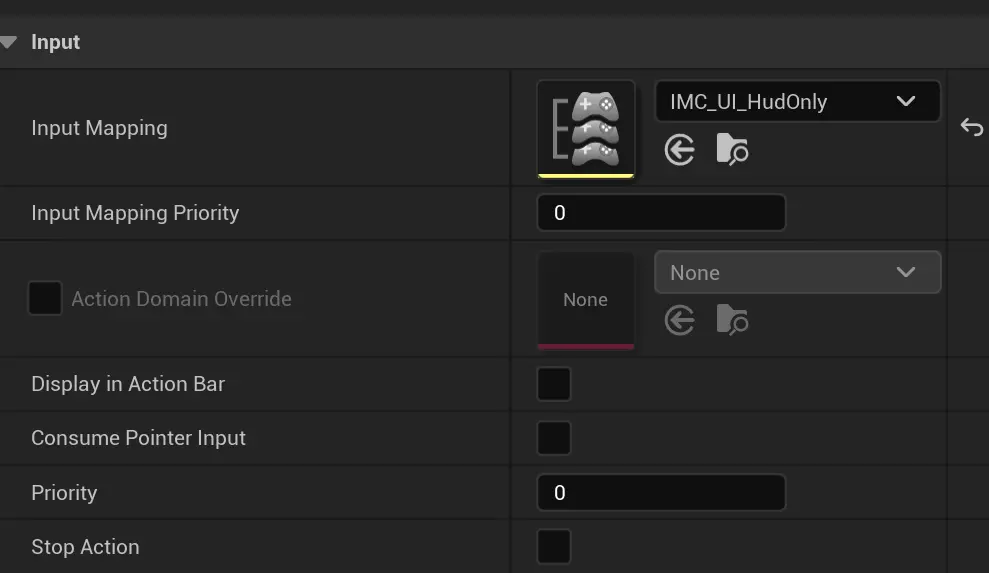This screenshot has width=989, height=573.
Task: Click the None thumbnail for Action Domain
Action: 586,300
